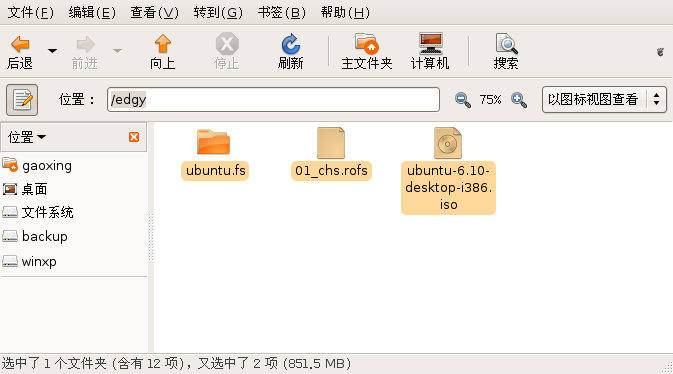The width and height of the screenshot is (673, 374).
Task: Click the Stop (停止) icon
Action: pos(227,44)
